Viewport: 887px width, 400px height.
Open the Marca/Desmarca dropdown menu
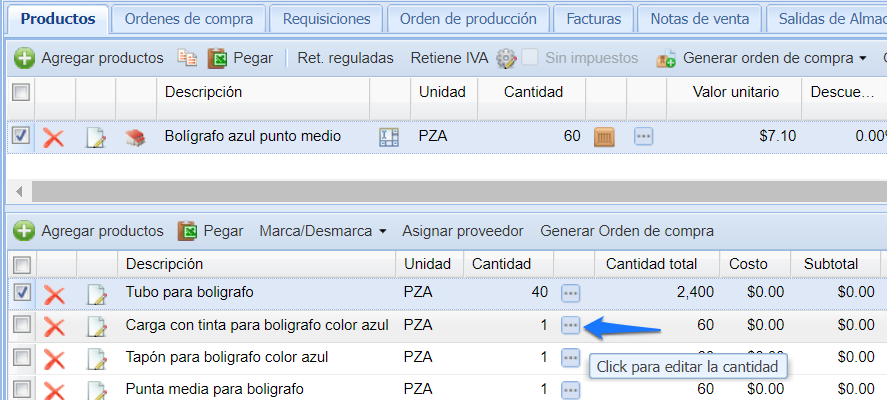pos(323,231)
